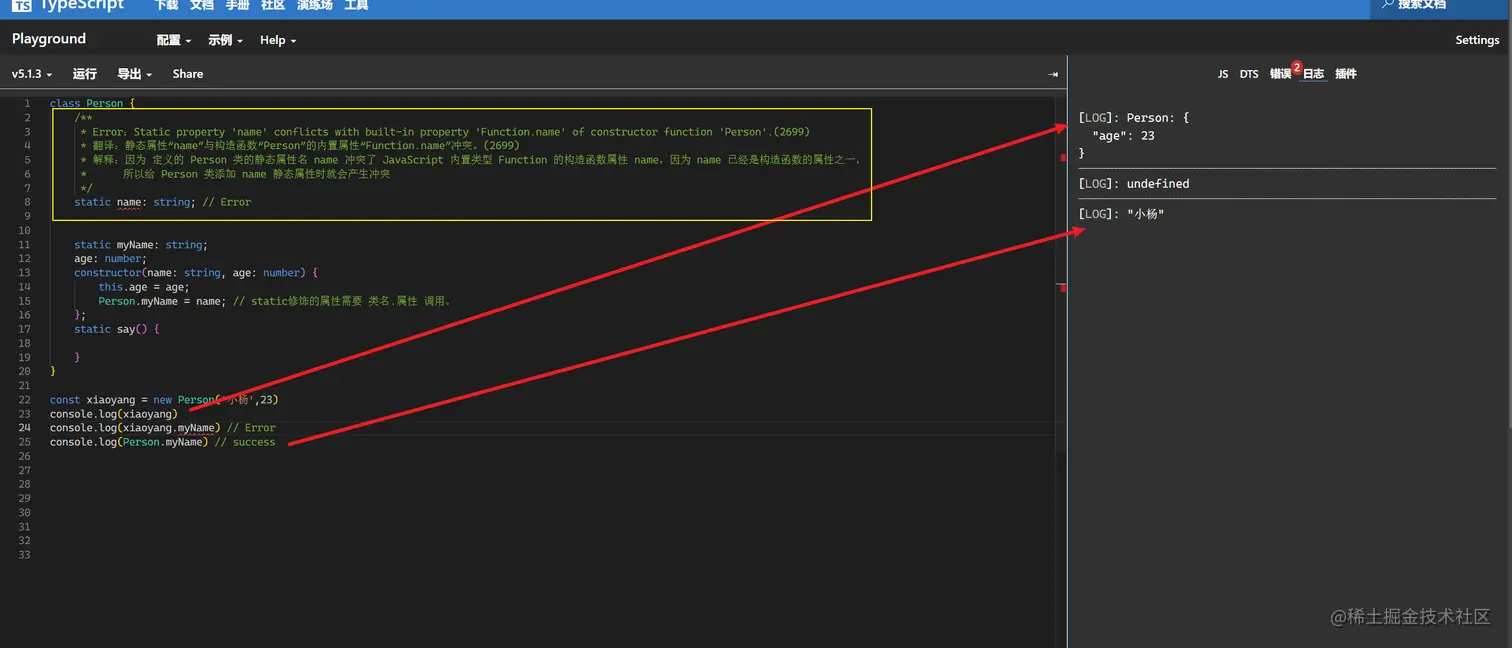
Task: Click lower red error marker in overview ruler
Action: coord(1063,288)
